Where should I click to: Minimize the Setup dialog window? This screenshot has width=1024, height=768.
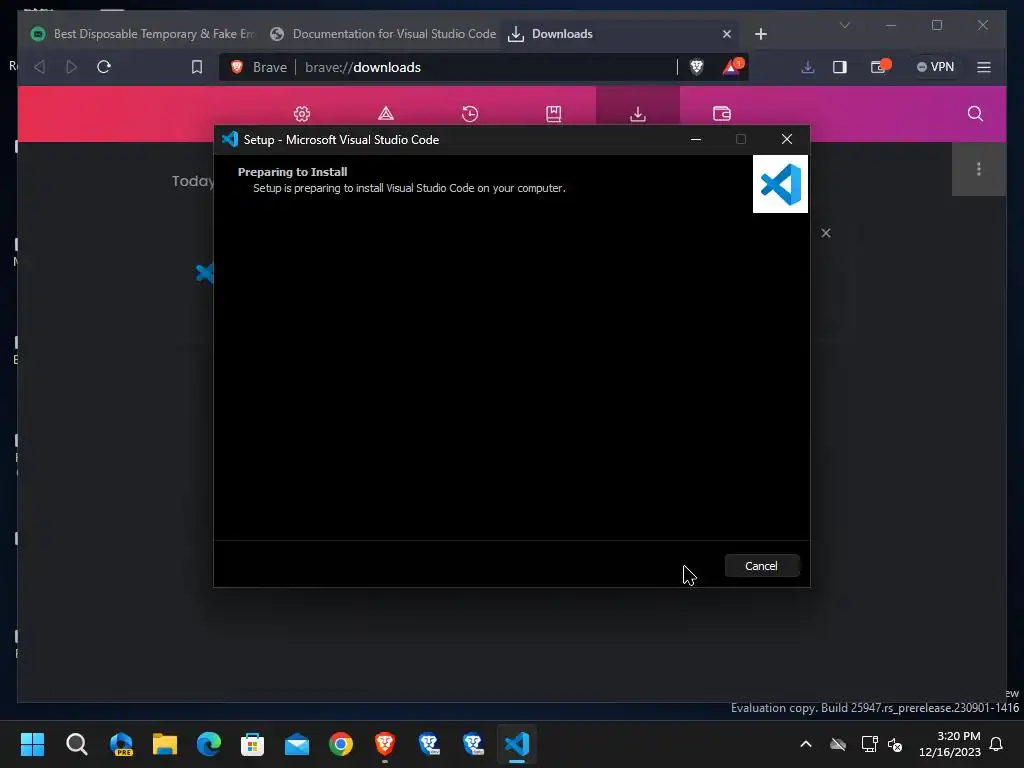696,139
